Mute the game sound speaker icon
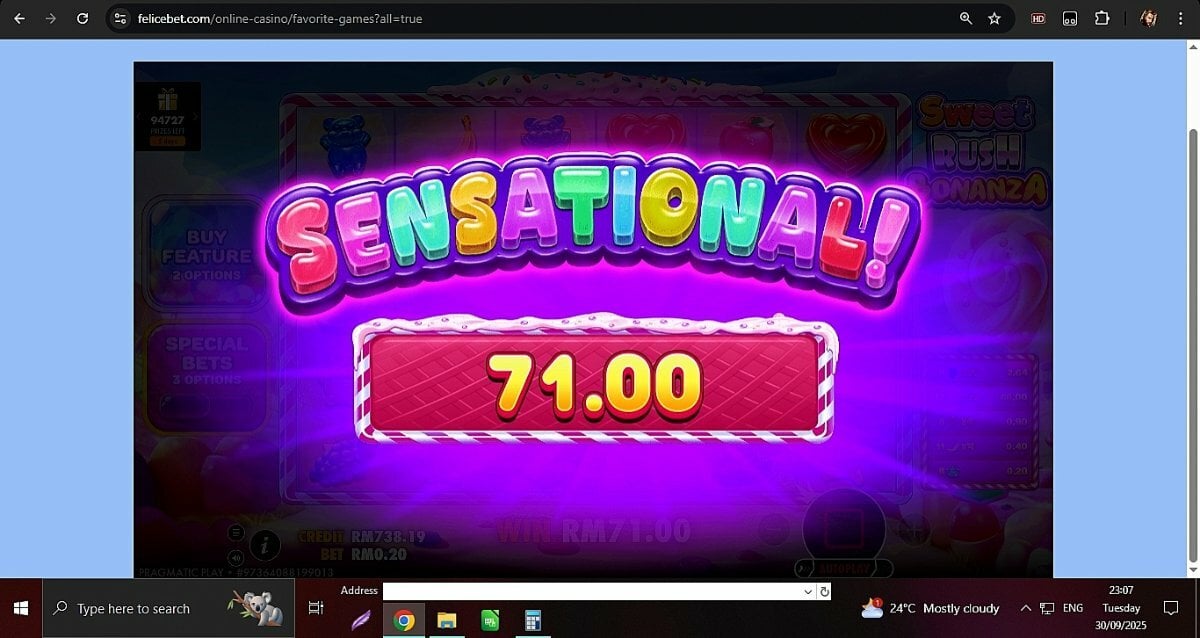The width and height of the screenshot is (1200, 638). (x=236, y=558)
